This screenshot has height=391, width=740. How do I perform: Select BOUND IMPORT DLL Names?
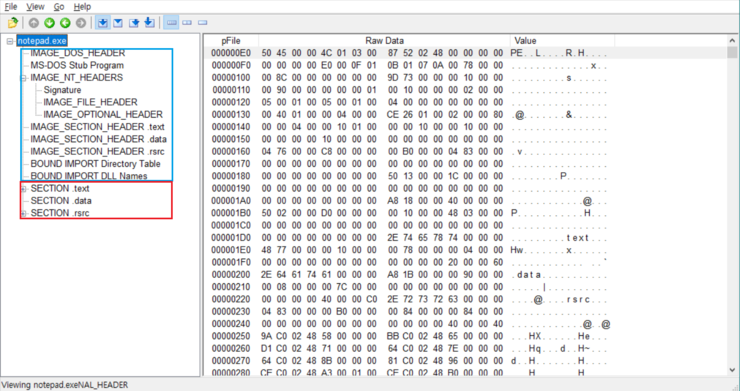(89, 176)
